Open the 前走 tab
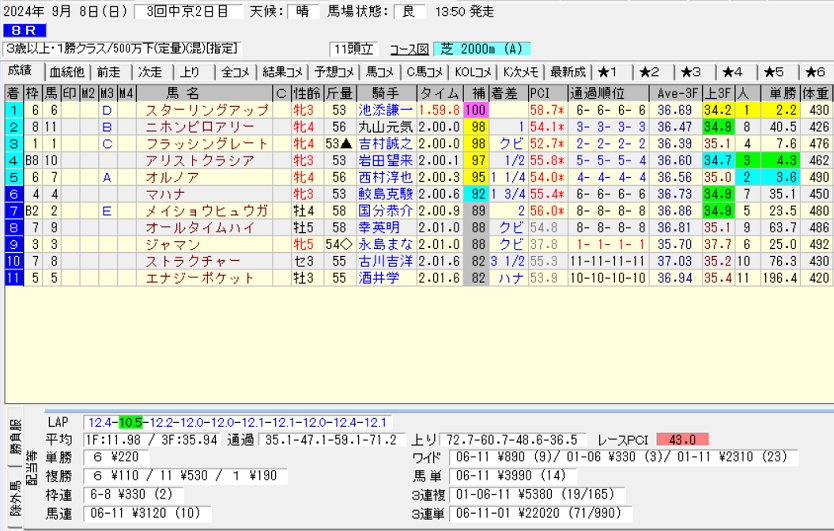The image size is (834, 531). pos(109,72)
